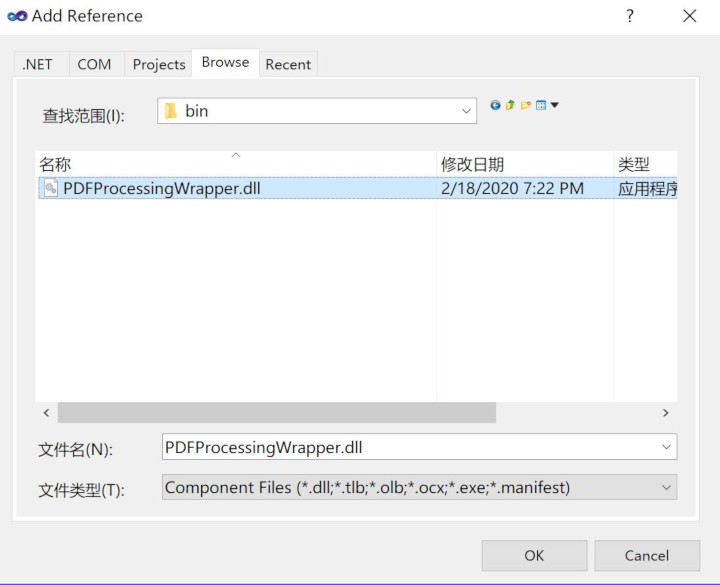Viewport: 720px width, 585px height.
Task: Go up one folder level
Action: [510, 105]
